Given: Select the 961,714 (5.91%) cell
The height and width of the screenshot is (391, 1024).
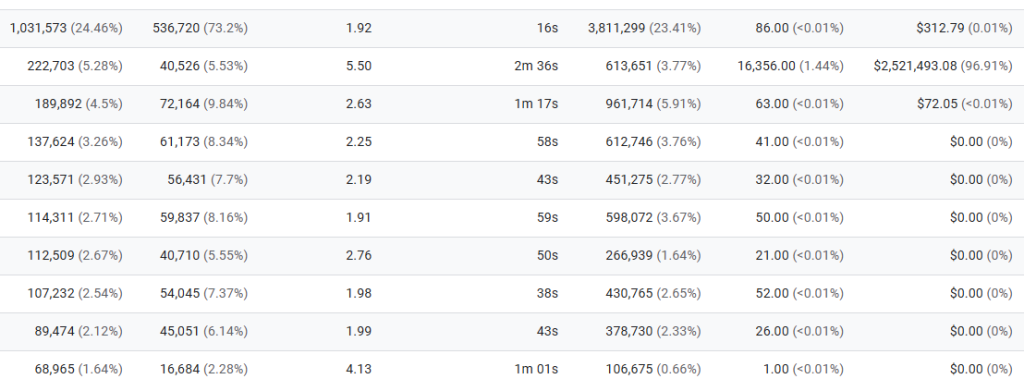Looking at the screenshot, I should pyautogui.click(x=653, y=104).
